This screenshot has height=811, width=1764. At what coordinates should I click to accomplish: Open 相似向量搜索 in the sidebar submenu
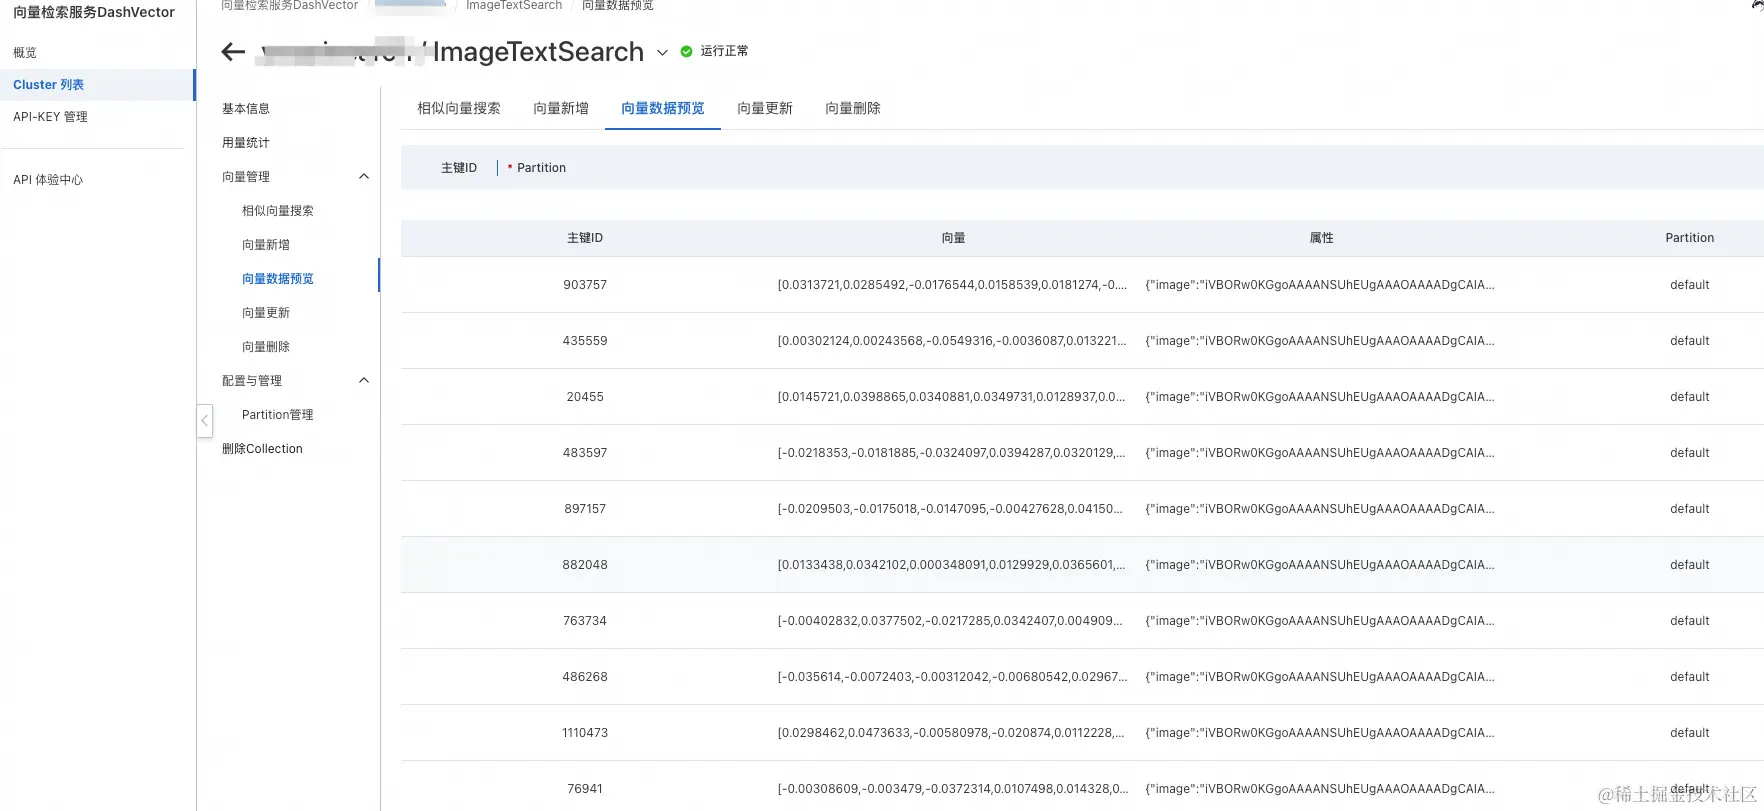point(278,211)
